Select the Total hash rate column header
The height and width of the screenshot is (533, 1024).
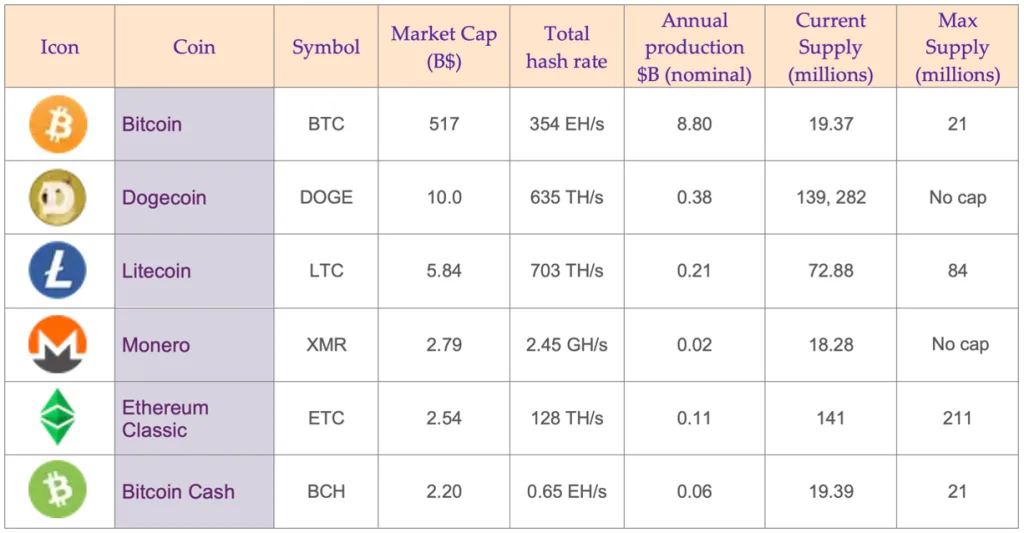(566, 47)
